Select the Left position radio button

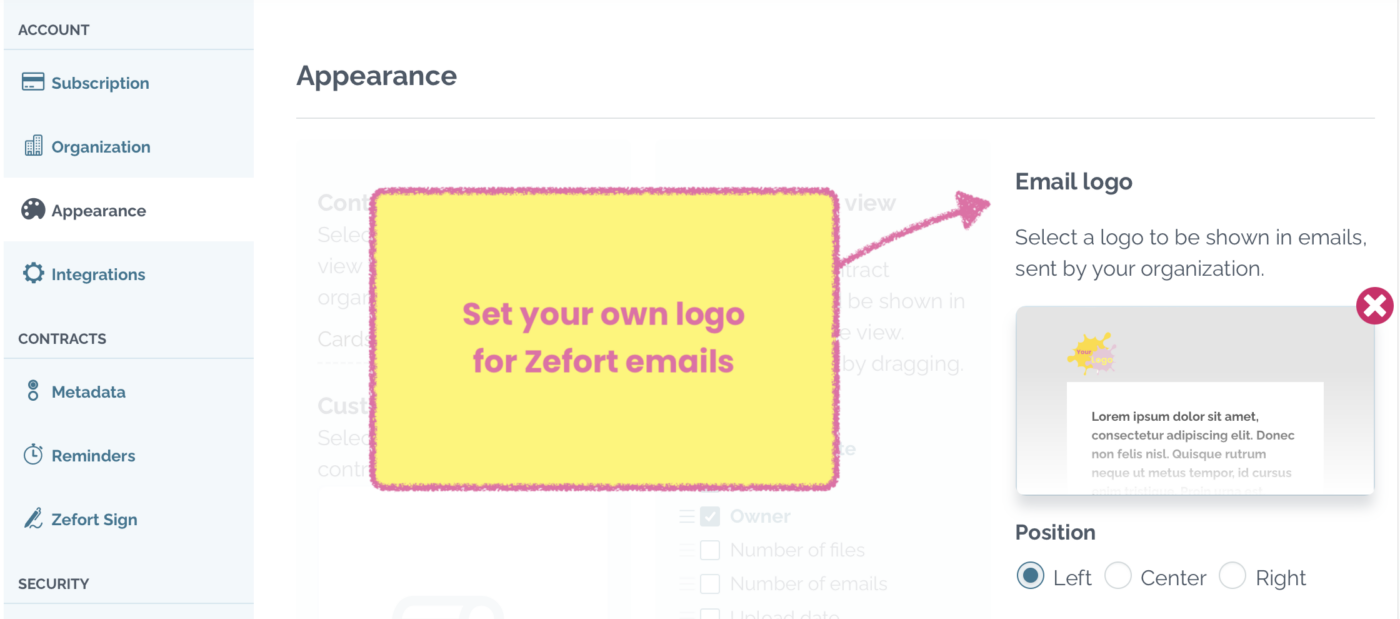[1029, 576]
